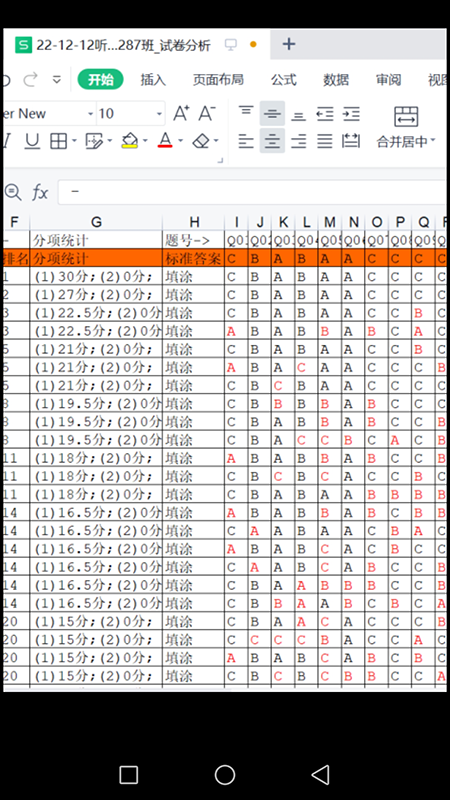Screen dimensions: 450x800
Task: Toggle center horizontal alignment
Action: click(x=272, y=141)
